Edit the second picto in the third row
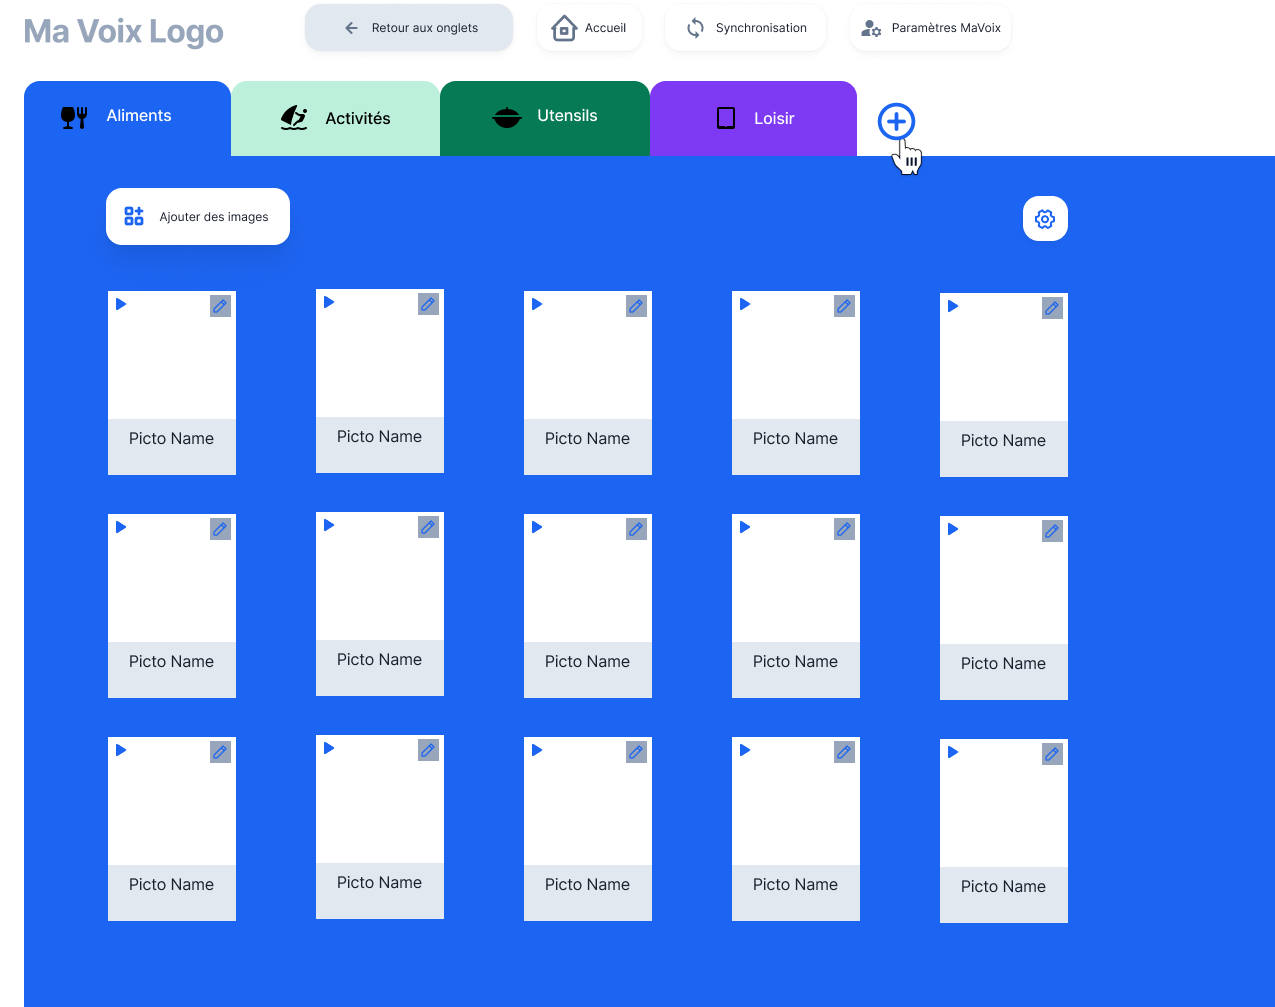 429,750
